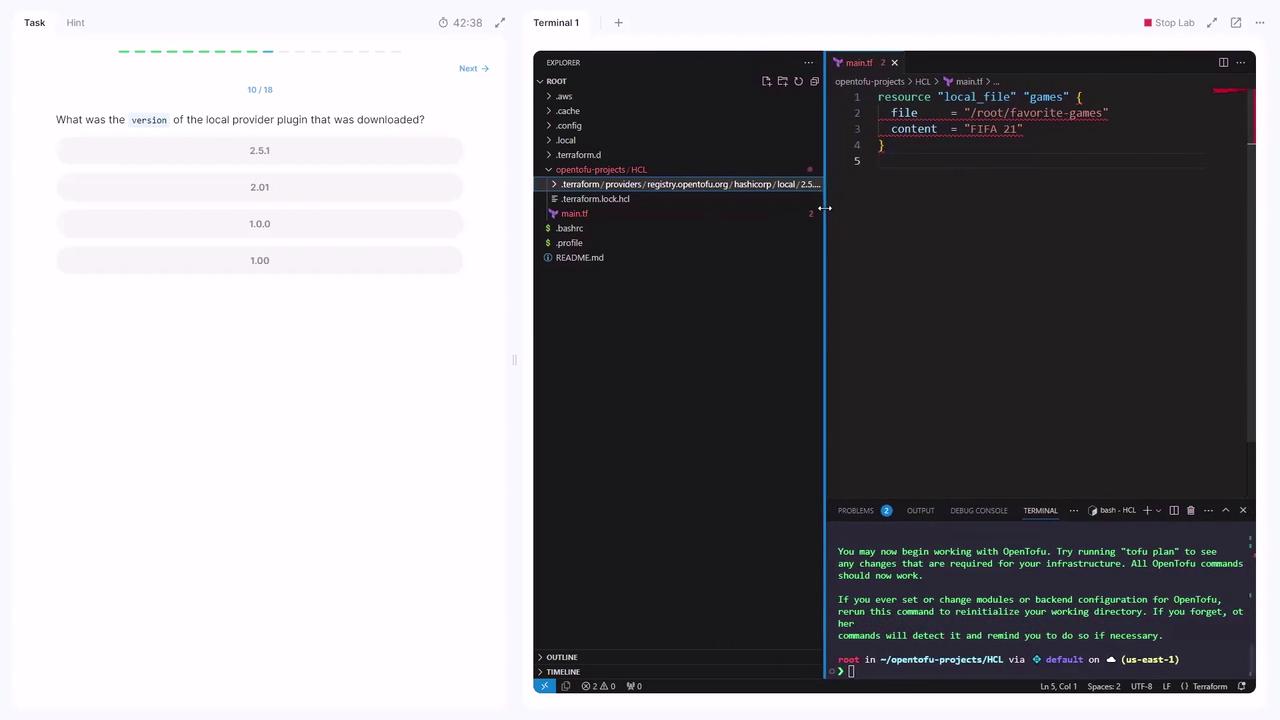The height and width of the screenshot is (720, 1280).
Task: Click the Stop Lab button
Action: point(1169,22)
